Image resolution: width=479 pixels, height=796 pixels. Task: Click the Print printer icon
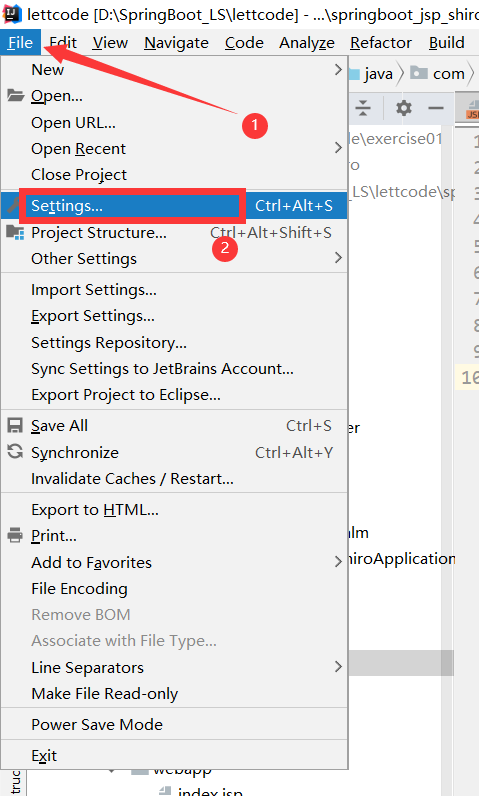[x=15, y=535]
